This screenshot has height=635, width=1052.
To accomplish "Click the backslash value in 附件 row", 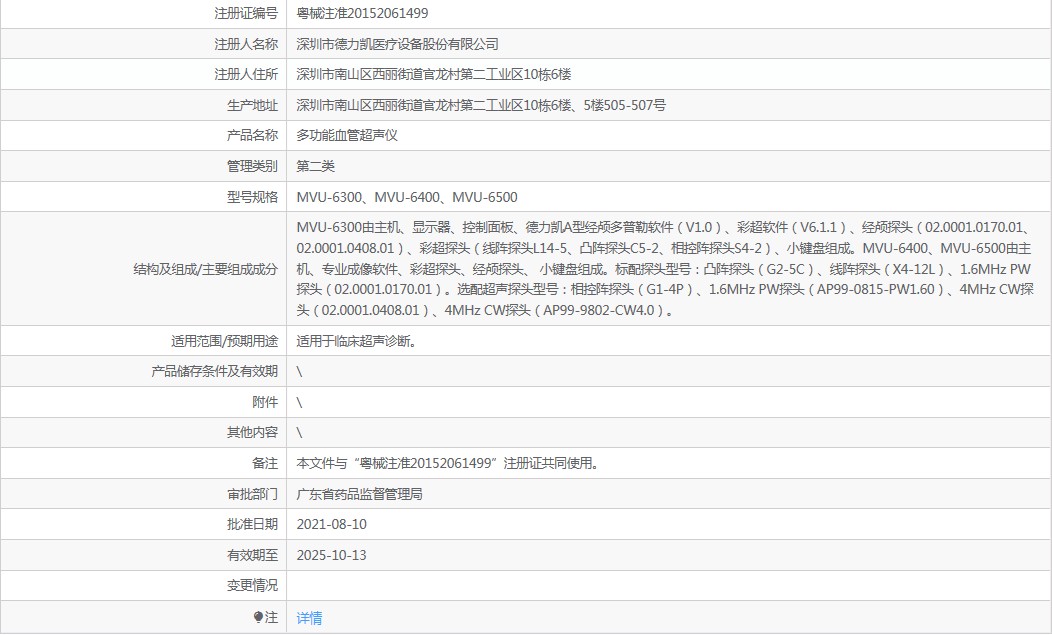I will (x=299, y=402).
